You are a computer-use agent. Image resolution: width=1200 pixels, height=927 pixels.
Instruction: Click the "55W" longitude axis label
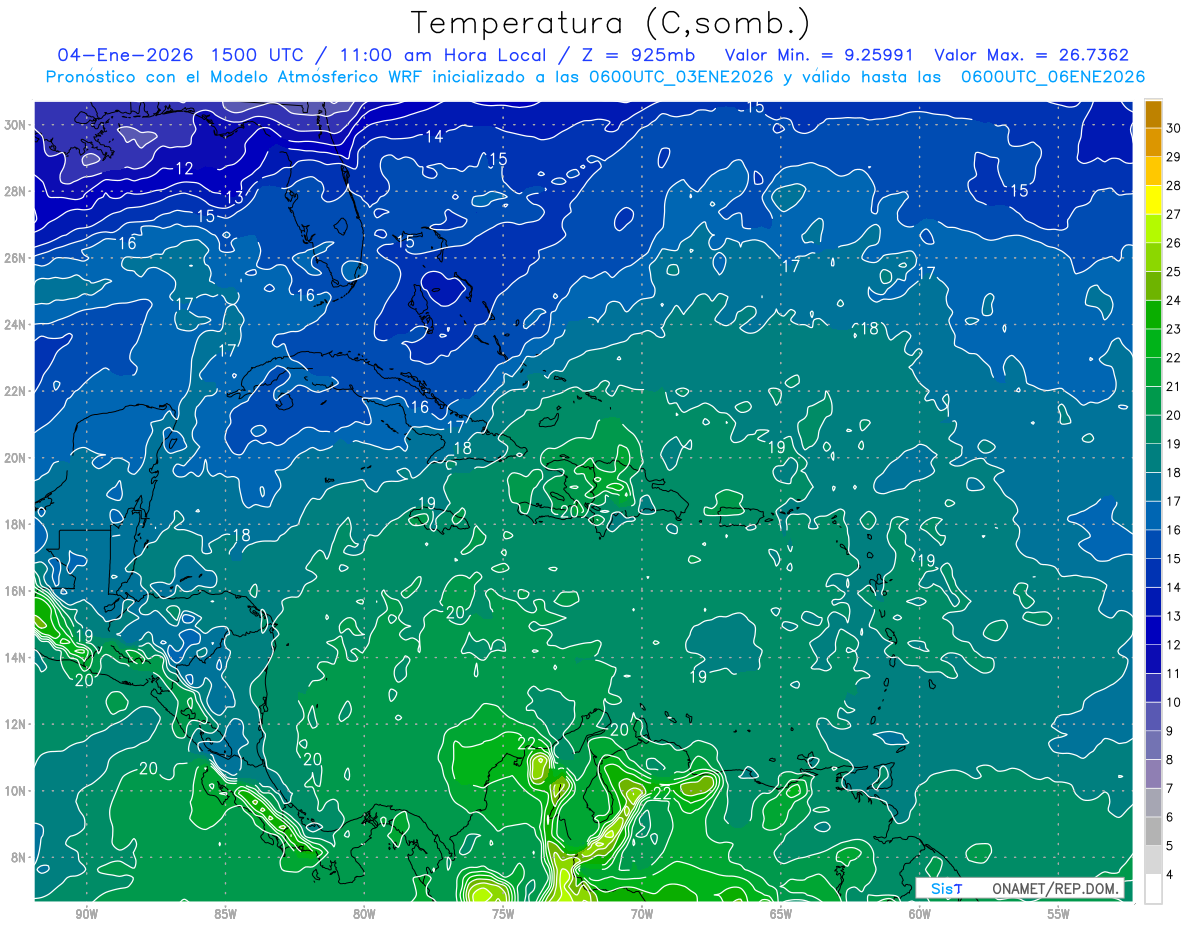(x=1059, y=914)
